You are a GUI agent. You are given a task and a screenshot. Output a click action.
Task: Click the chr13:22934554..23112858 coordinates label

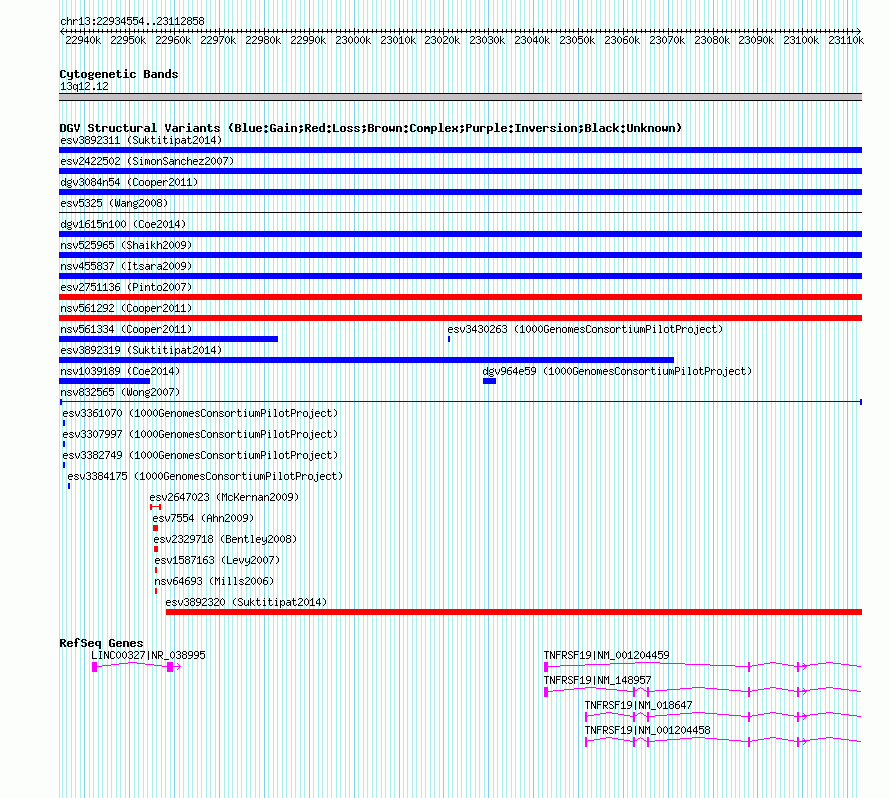point(132,22)
